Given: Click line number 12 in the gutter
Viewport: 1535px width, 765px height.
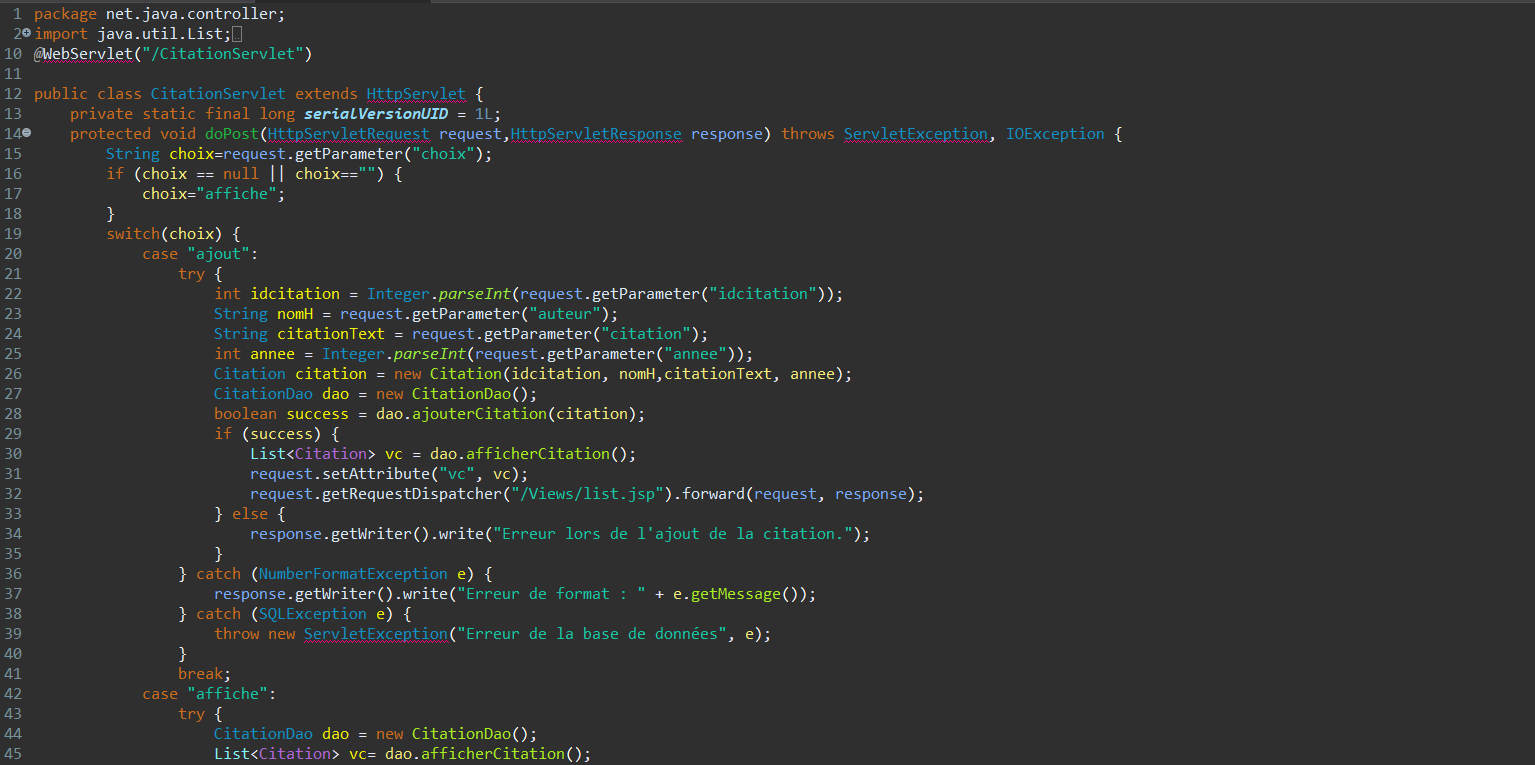Looking at the screenshot, I should [x=13, y=94].
